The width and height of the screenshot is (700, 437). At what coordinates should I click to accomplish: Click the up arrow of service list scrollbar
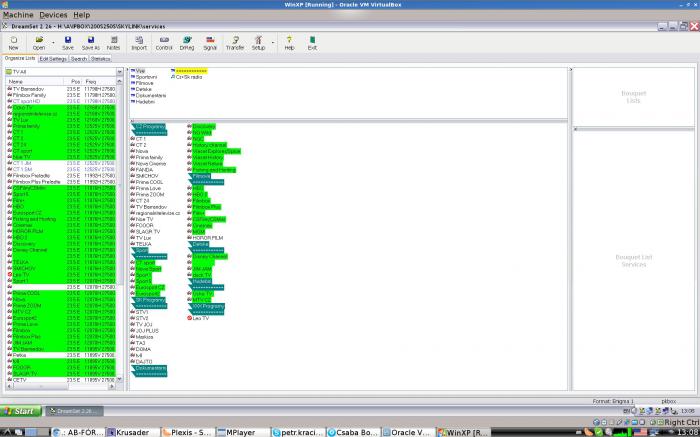coord(119,82)
